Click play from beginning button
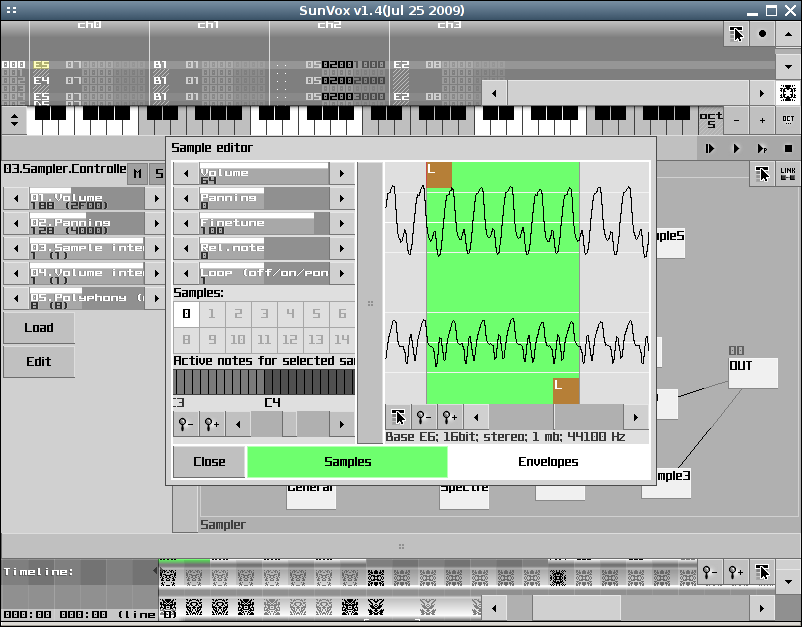802x627 pixels. point(710,149)
